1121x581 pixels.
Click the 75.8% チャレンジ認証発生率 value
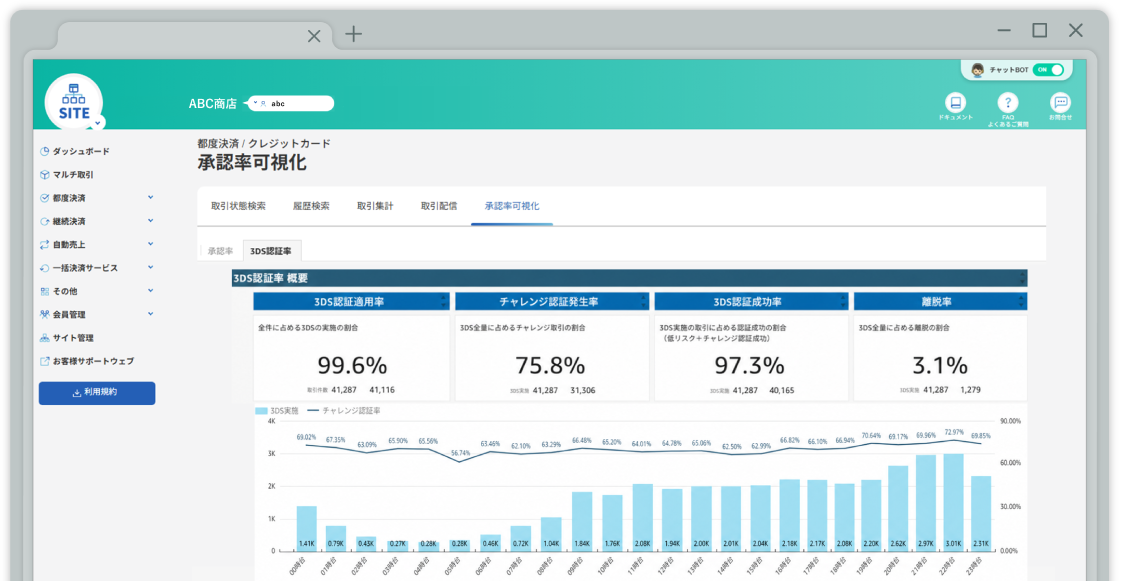(550, 366)
